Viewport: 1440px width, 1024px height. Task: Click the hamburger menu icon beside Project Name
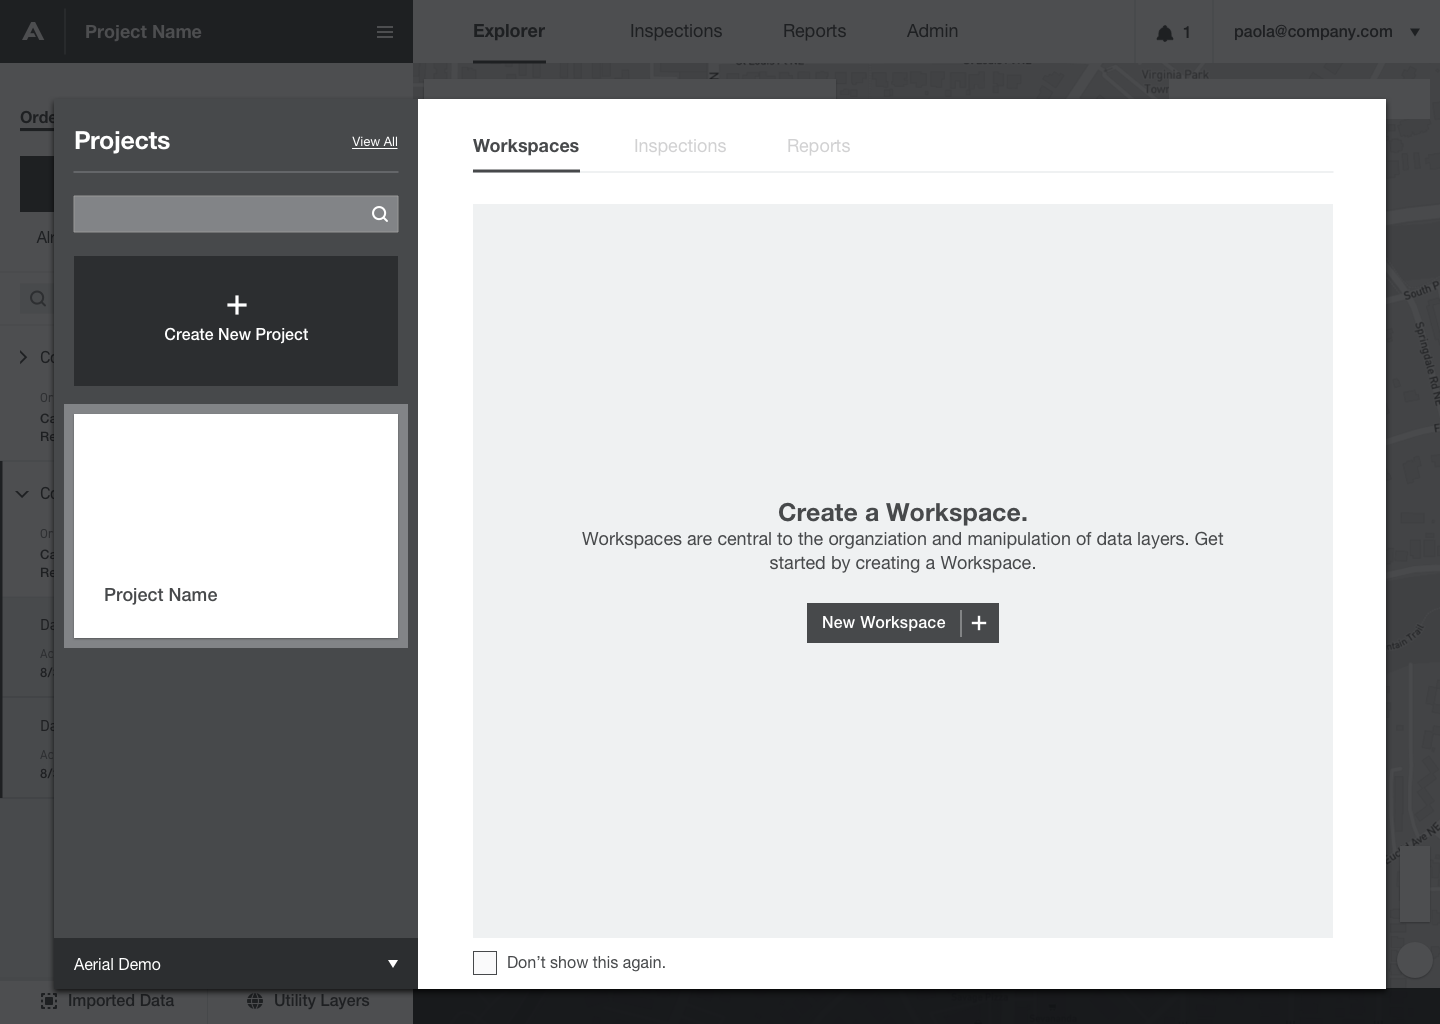[x=385, y=31]
